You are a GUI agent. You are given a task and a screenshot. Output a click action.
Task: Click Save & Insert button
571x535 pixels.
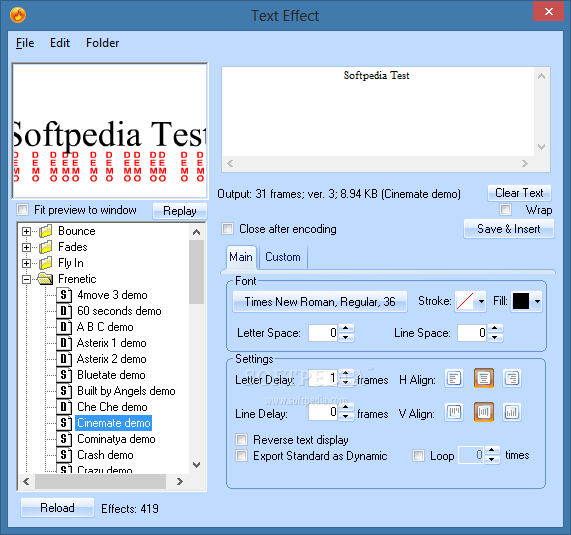(509, 229)
